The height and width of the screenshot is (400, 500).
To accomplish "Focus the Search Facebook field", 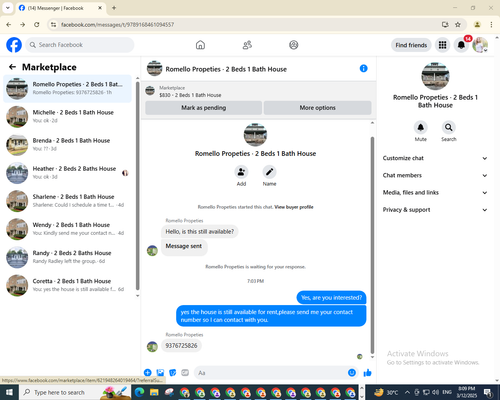I will (80, 45).
